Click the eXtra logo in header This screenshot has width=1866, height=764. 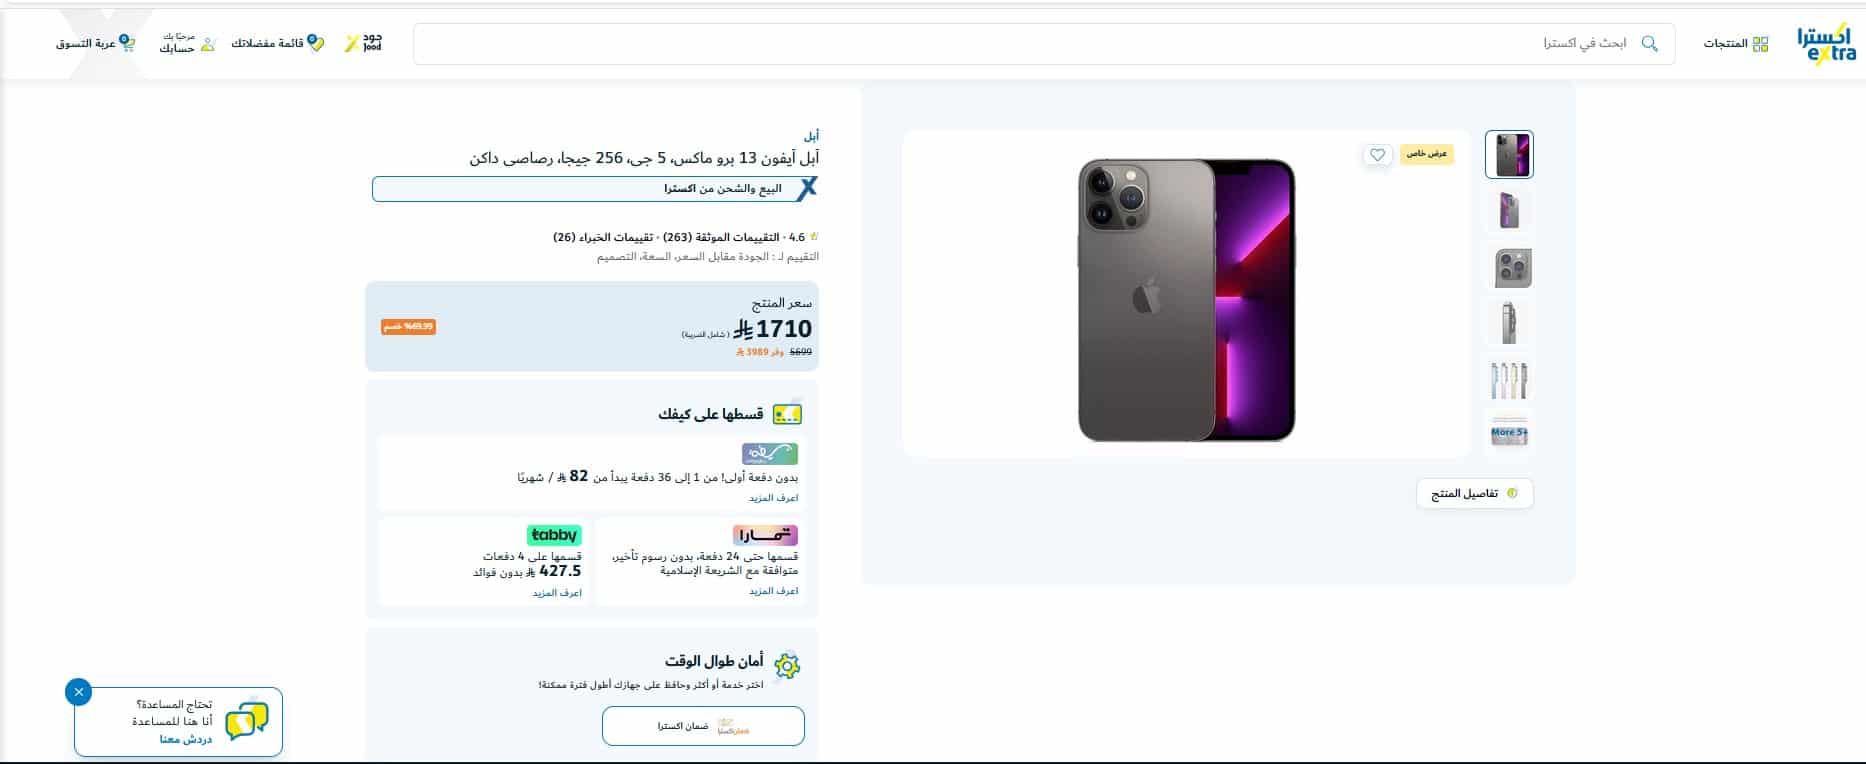click(x=1825, y=44)
